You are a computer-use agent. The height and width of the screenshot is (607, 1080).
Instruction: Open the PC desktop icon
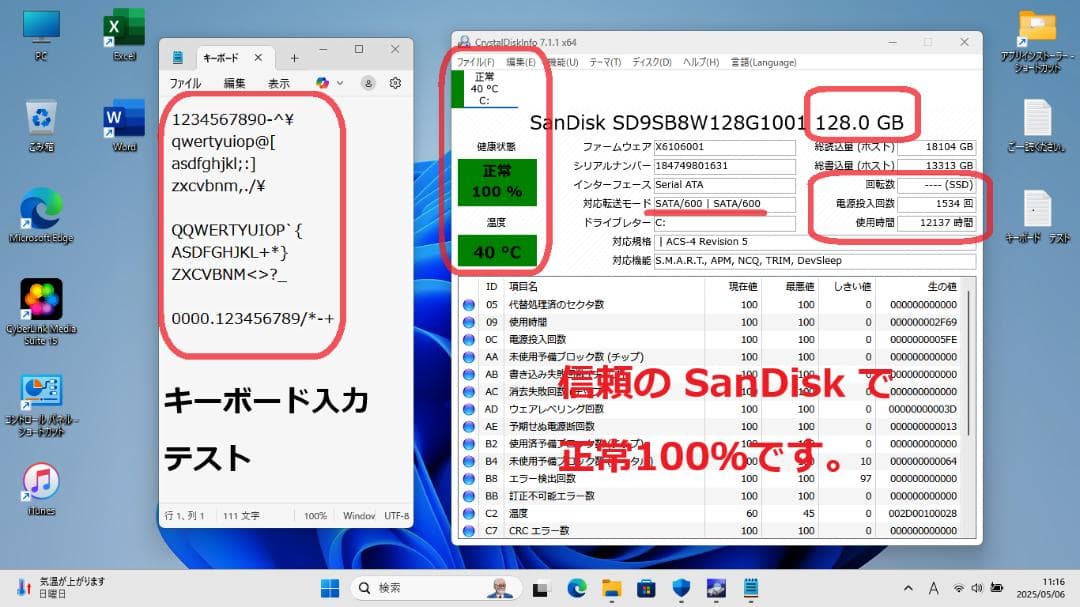tap(41, 34)
